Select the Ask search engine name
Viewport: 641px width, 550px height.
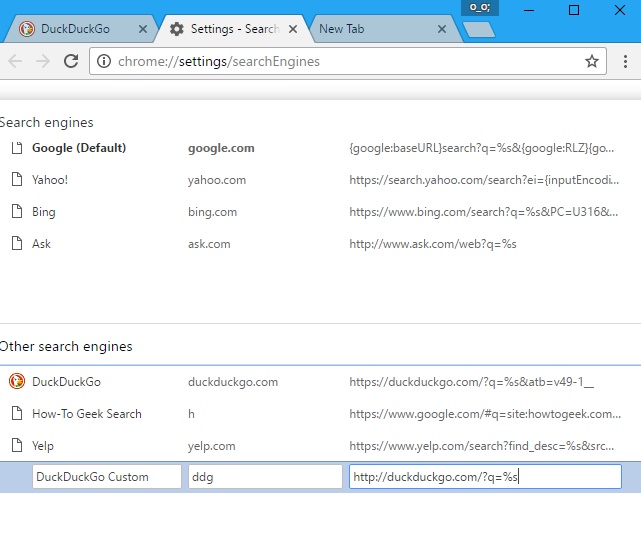(x=41, y=244)
